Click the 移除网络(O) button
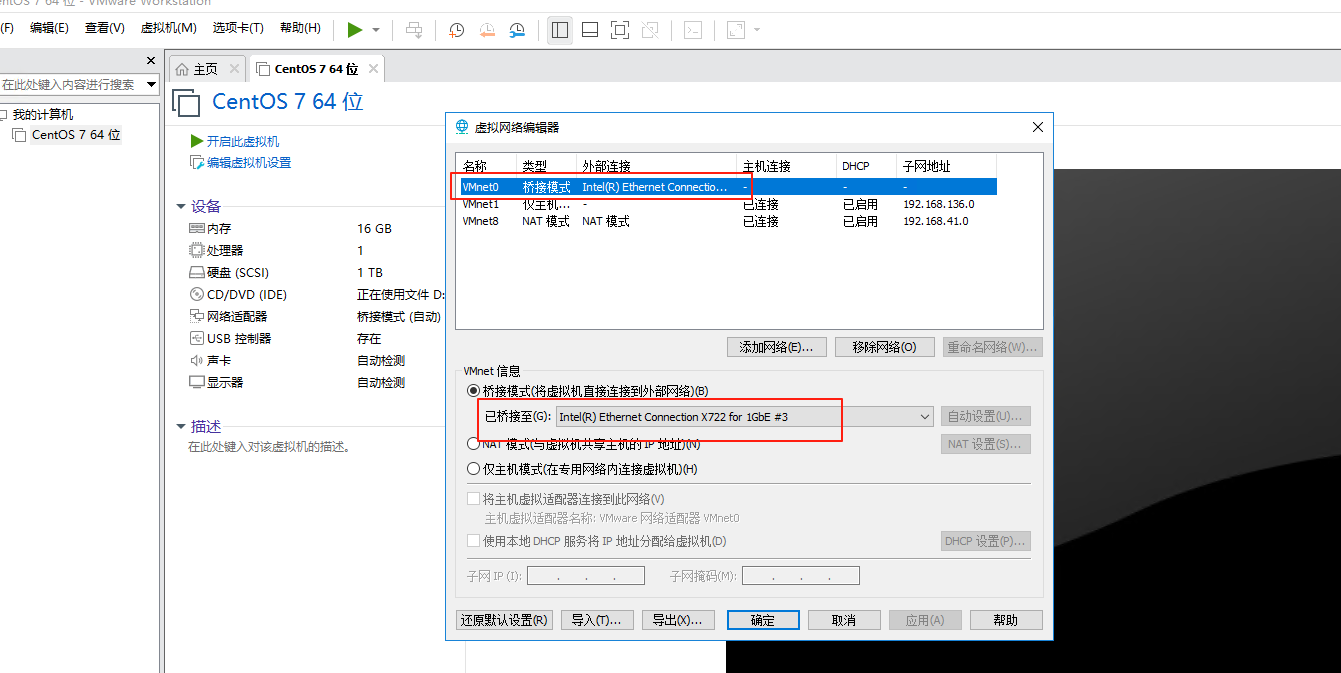 tap(884, 347)
